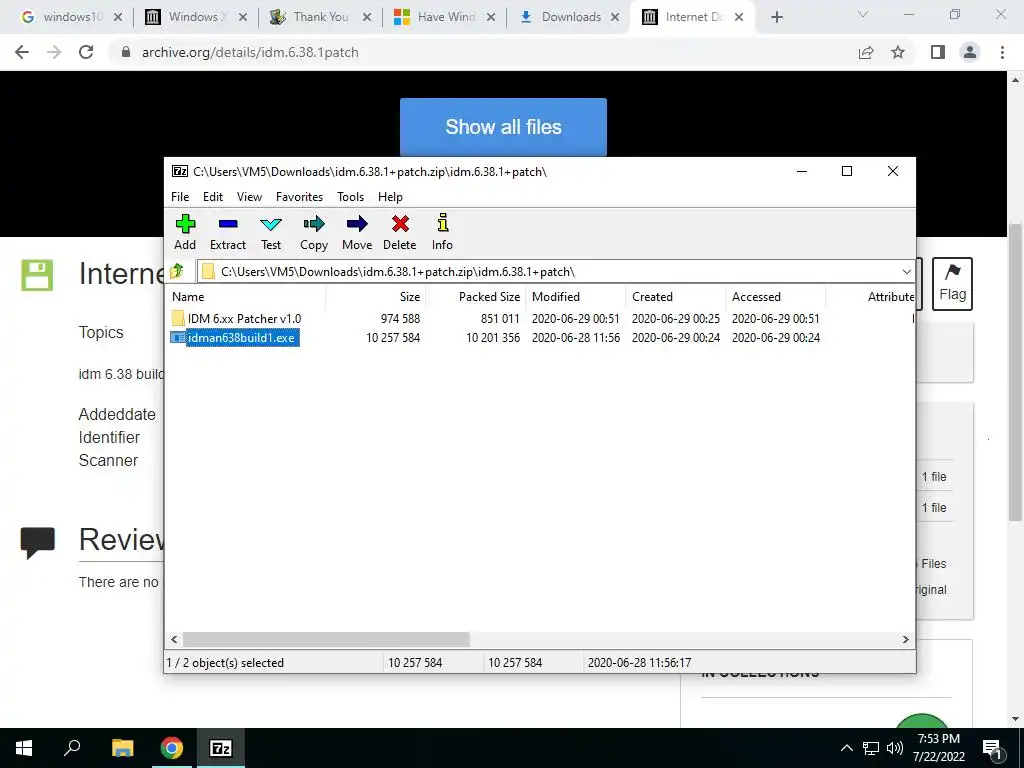Image resolution: width=1024 pixels, height=768 pixels.
Task: Click 7-Zip icon in the taskbar
Action: click(221, 748)
